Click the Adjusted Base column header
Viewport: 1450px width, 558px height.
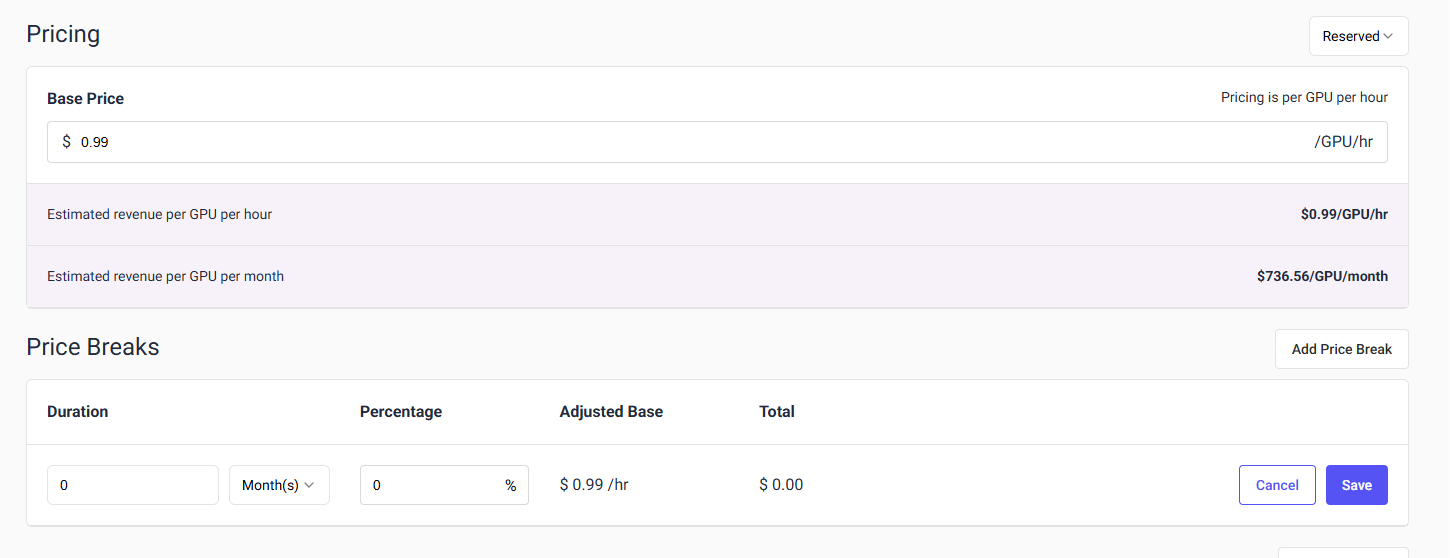tap(611, 411)
